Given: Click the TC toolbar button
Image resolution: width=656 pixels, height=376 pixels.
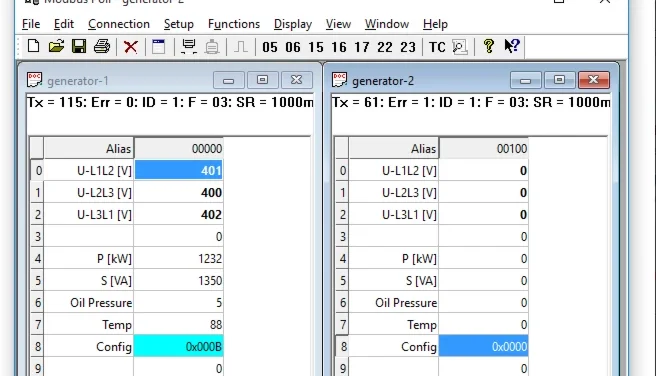Looking at the screenshot, I should coord(437,47).
